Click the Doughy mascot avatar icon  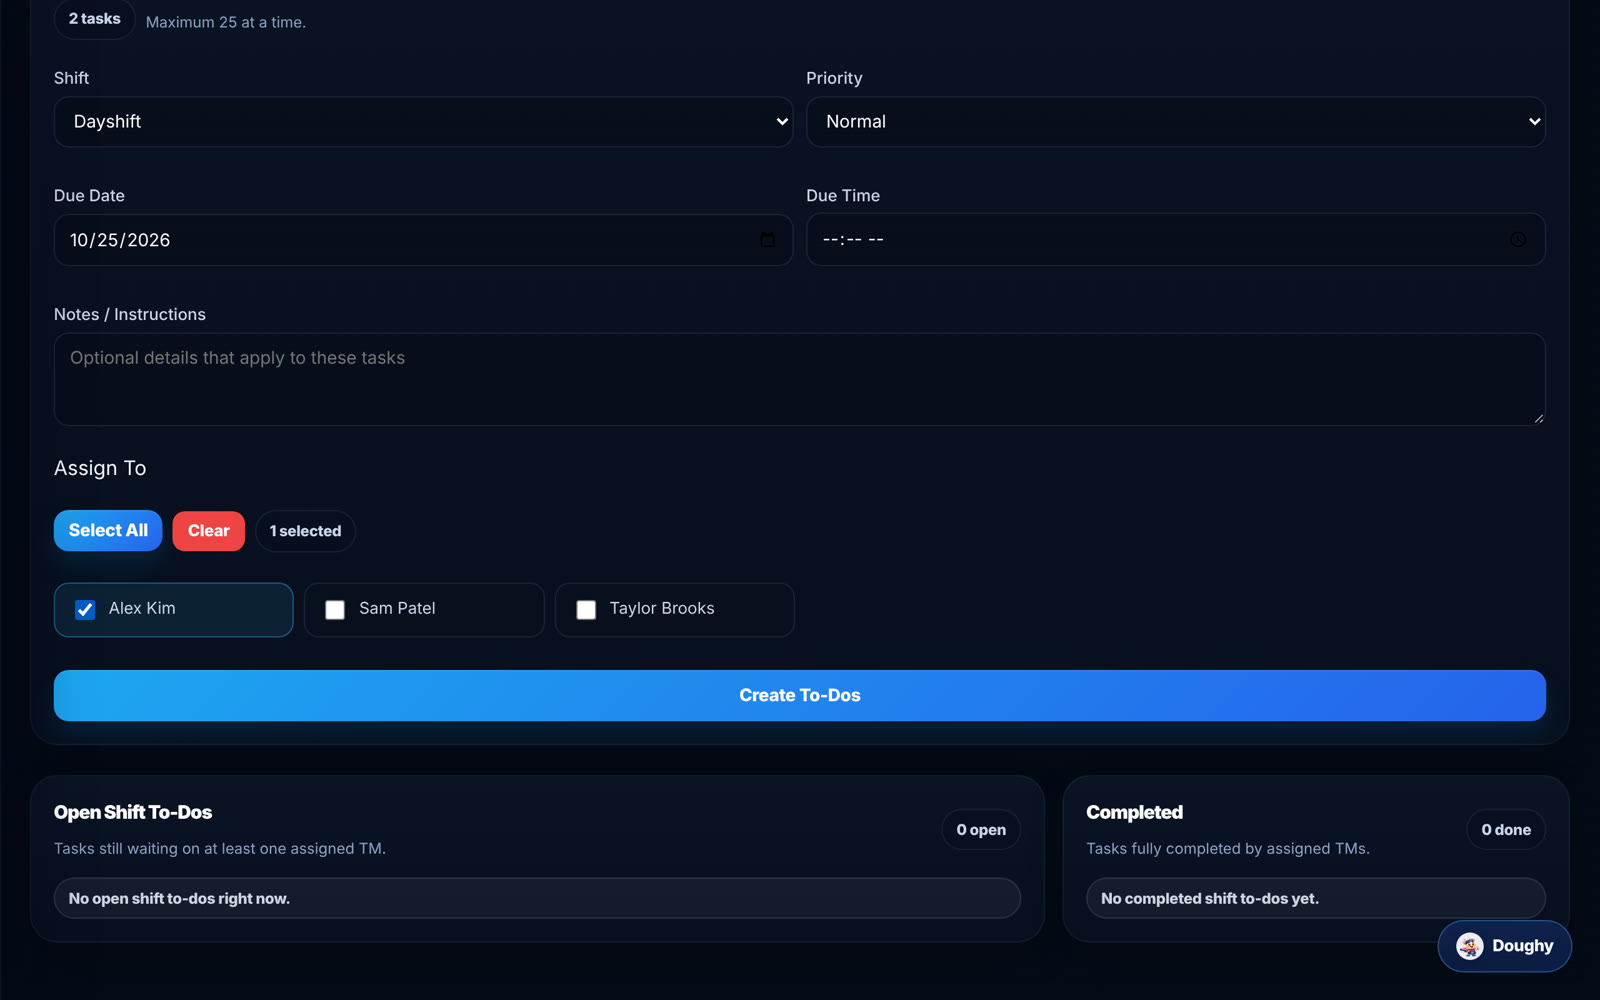pos(1469,946)
